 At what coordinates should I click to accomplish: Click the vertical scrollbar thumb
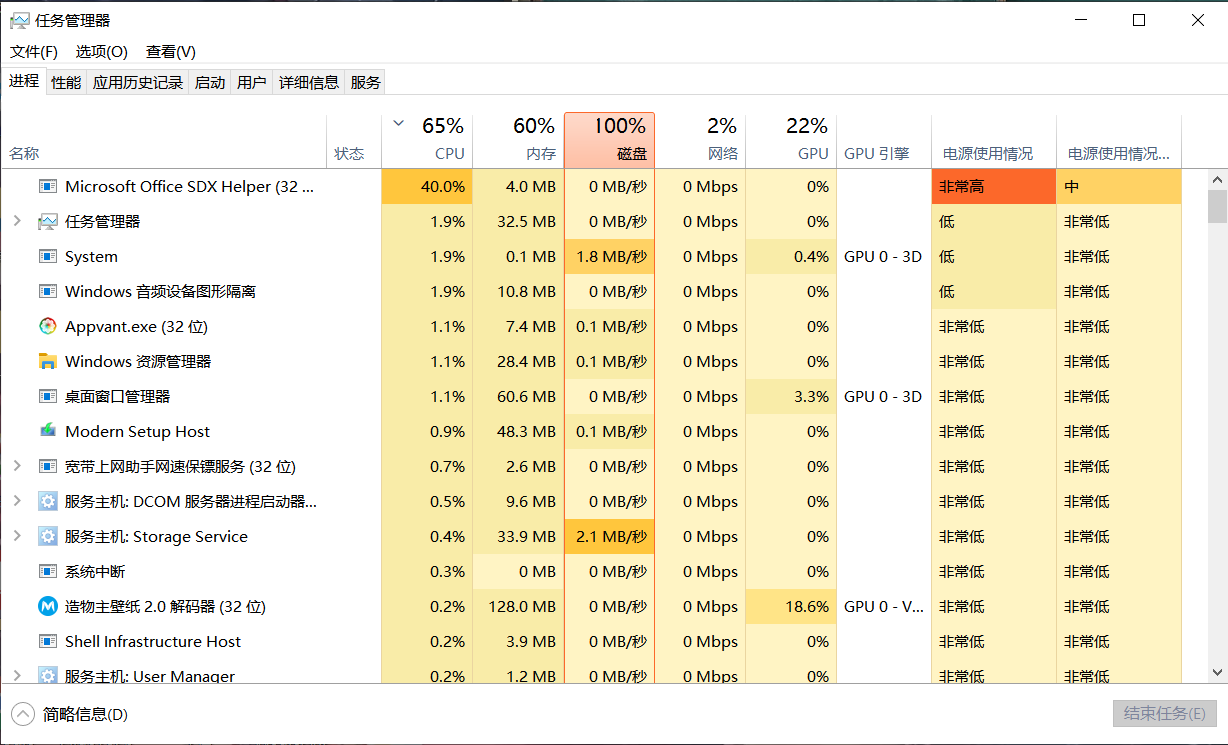(1217, 205)
